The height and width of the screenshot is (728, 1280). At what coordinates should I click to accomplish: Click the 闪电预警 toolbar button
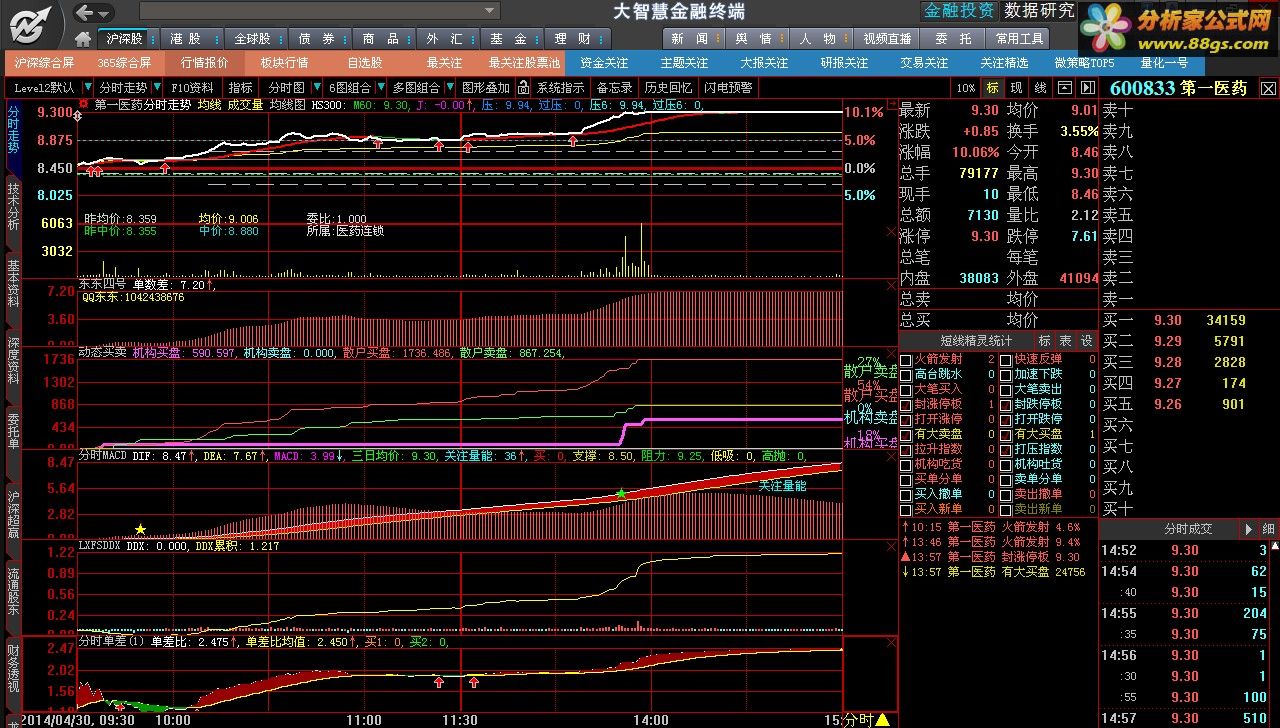(728, 88)
